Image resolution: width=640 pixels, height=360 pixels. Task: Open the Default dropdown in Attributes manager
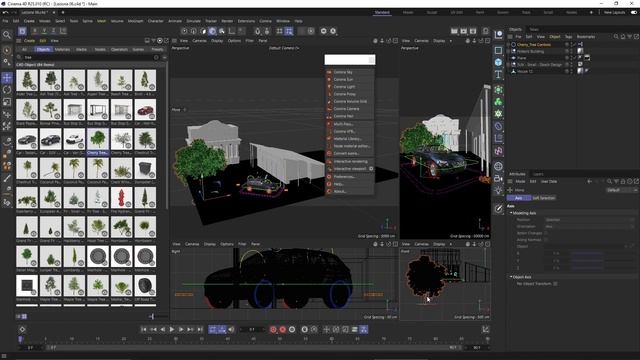(621, 190)
